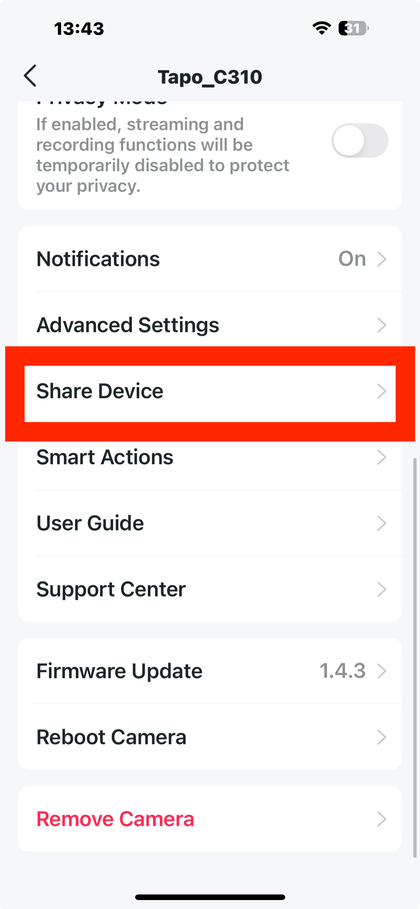Screen dimensions: 420x909
Task: Open Smart Actions
Action: 210,457
